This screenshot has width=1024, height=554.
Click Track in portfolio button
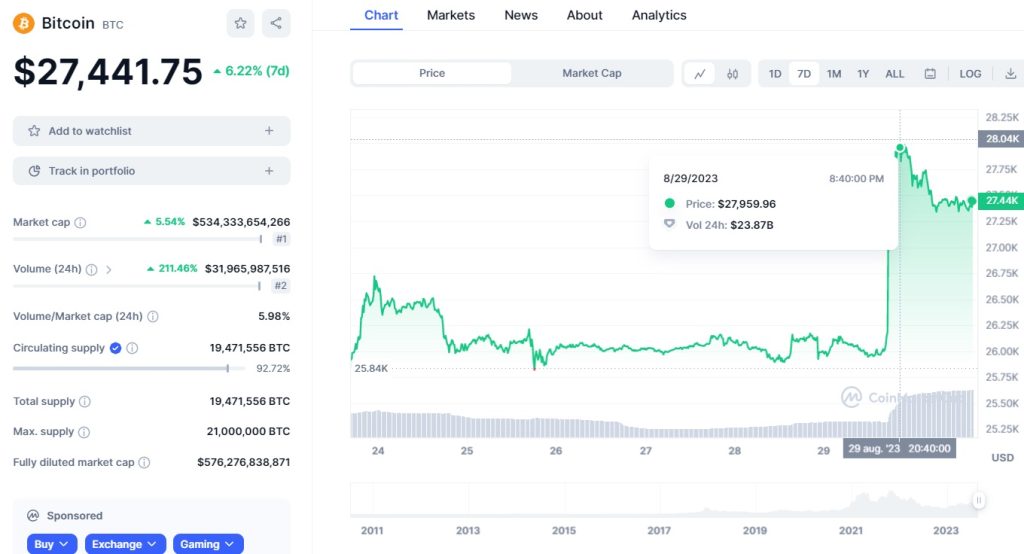point(152,171)
